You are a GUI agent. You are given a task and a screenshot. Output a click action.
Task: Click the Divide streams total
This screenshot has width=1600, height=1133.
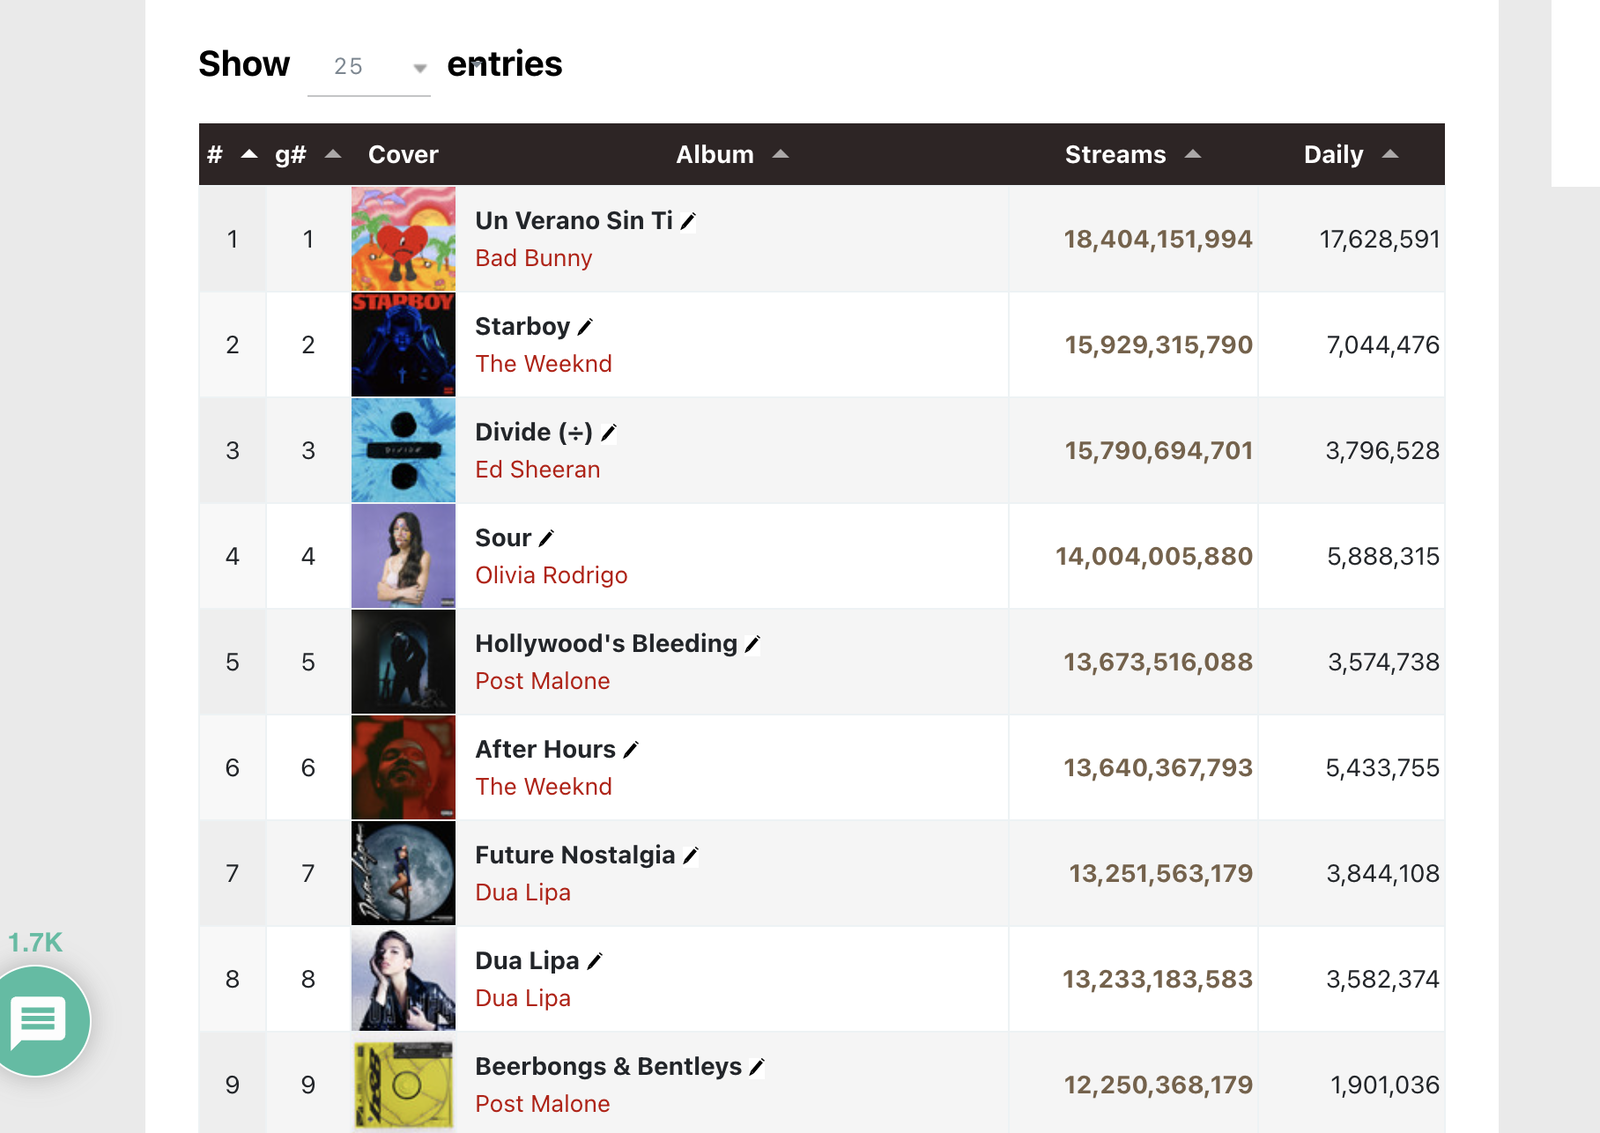pos(1157,450)
